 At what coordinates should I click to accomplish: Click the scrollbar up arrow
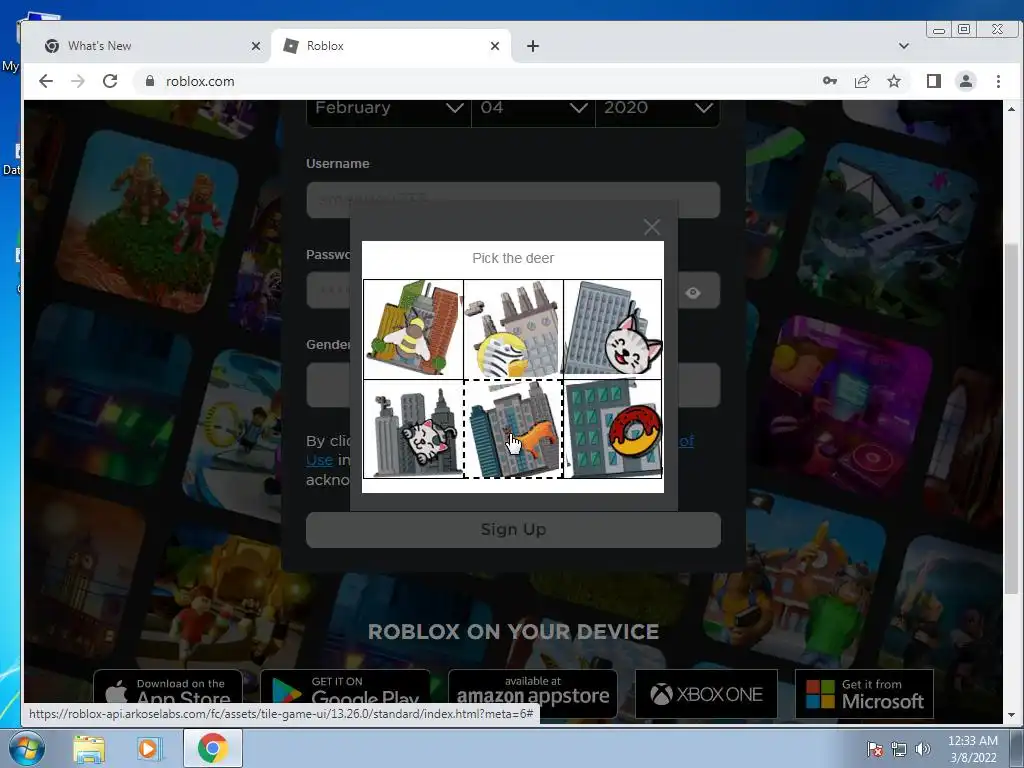(x=1012, y=108)
